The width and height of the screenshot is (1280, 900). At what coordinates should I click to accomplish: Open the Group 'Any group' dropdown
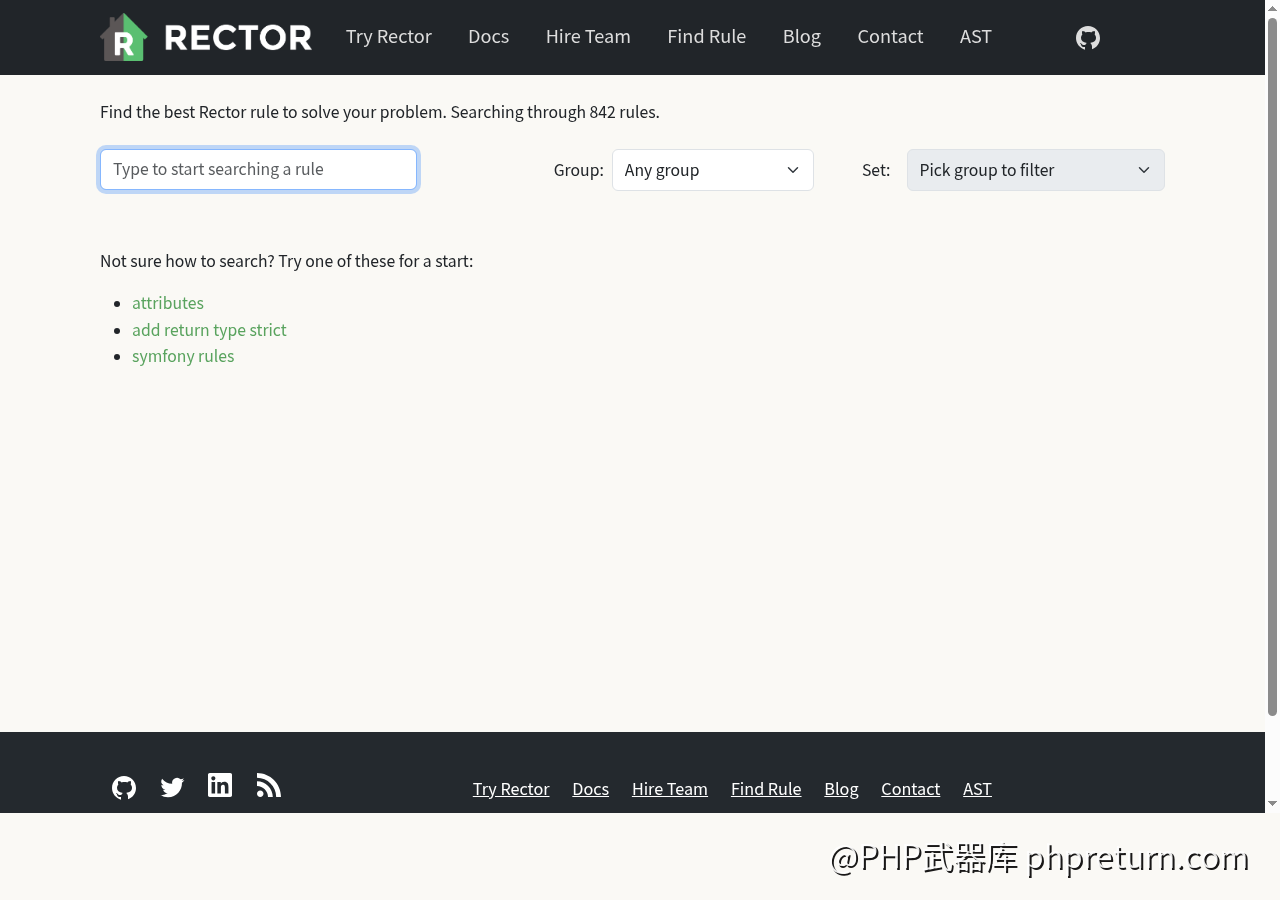click(713, 170)
